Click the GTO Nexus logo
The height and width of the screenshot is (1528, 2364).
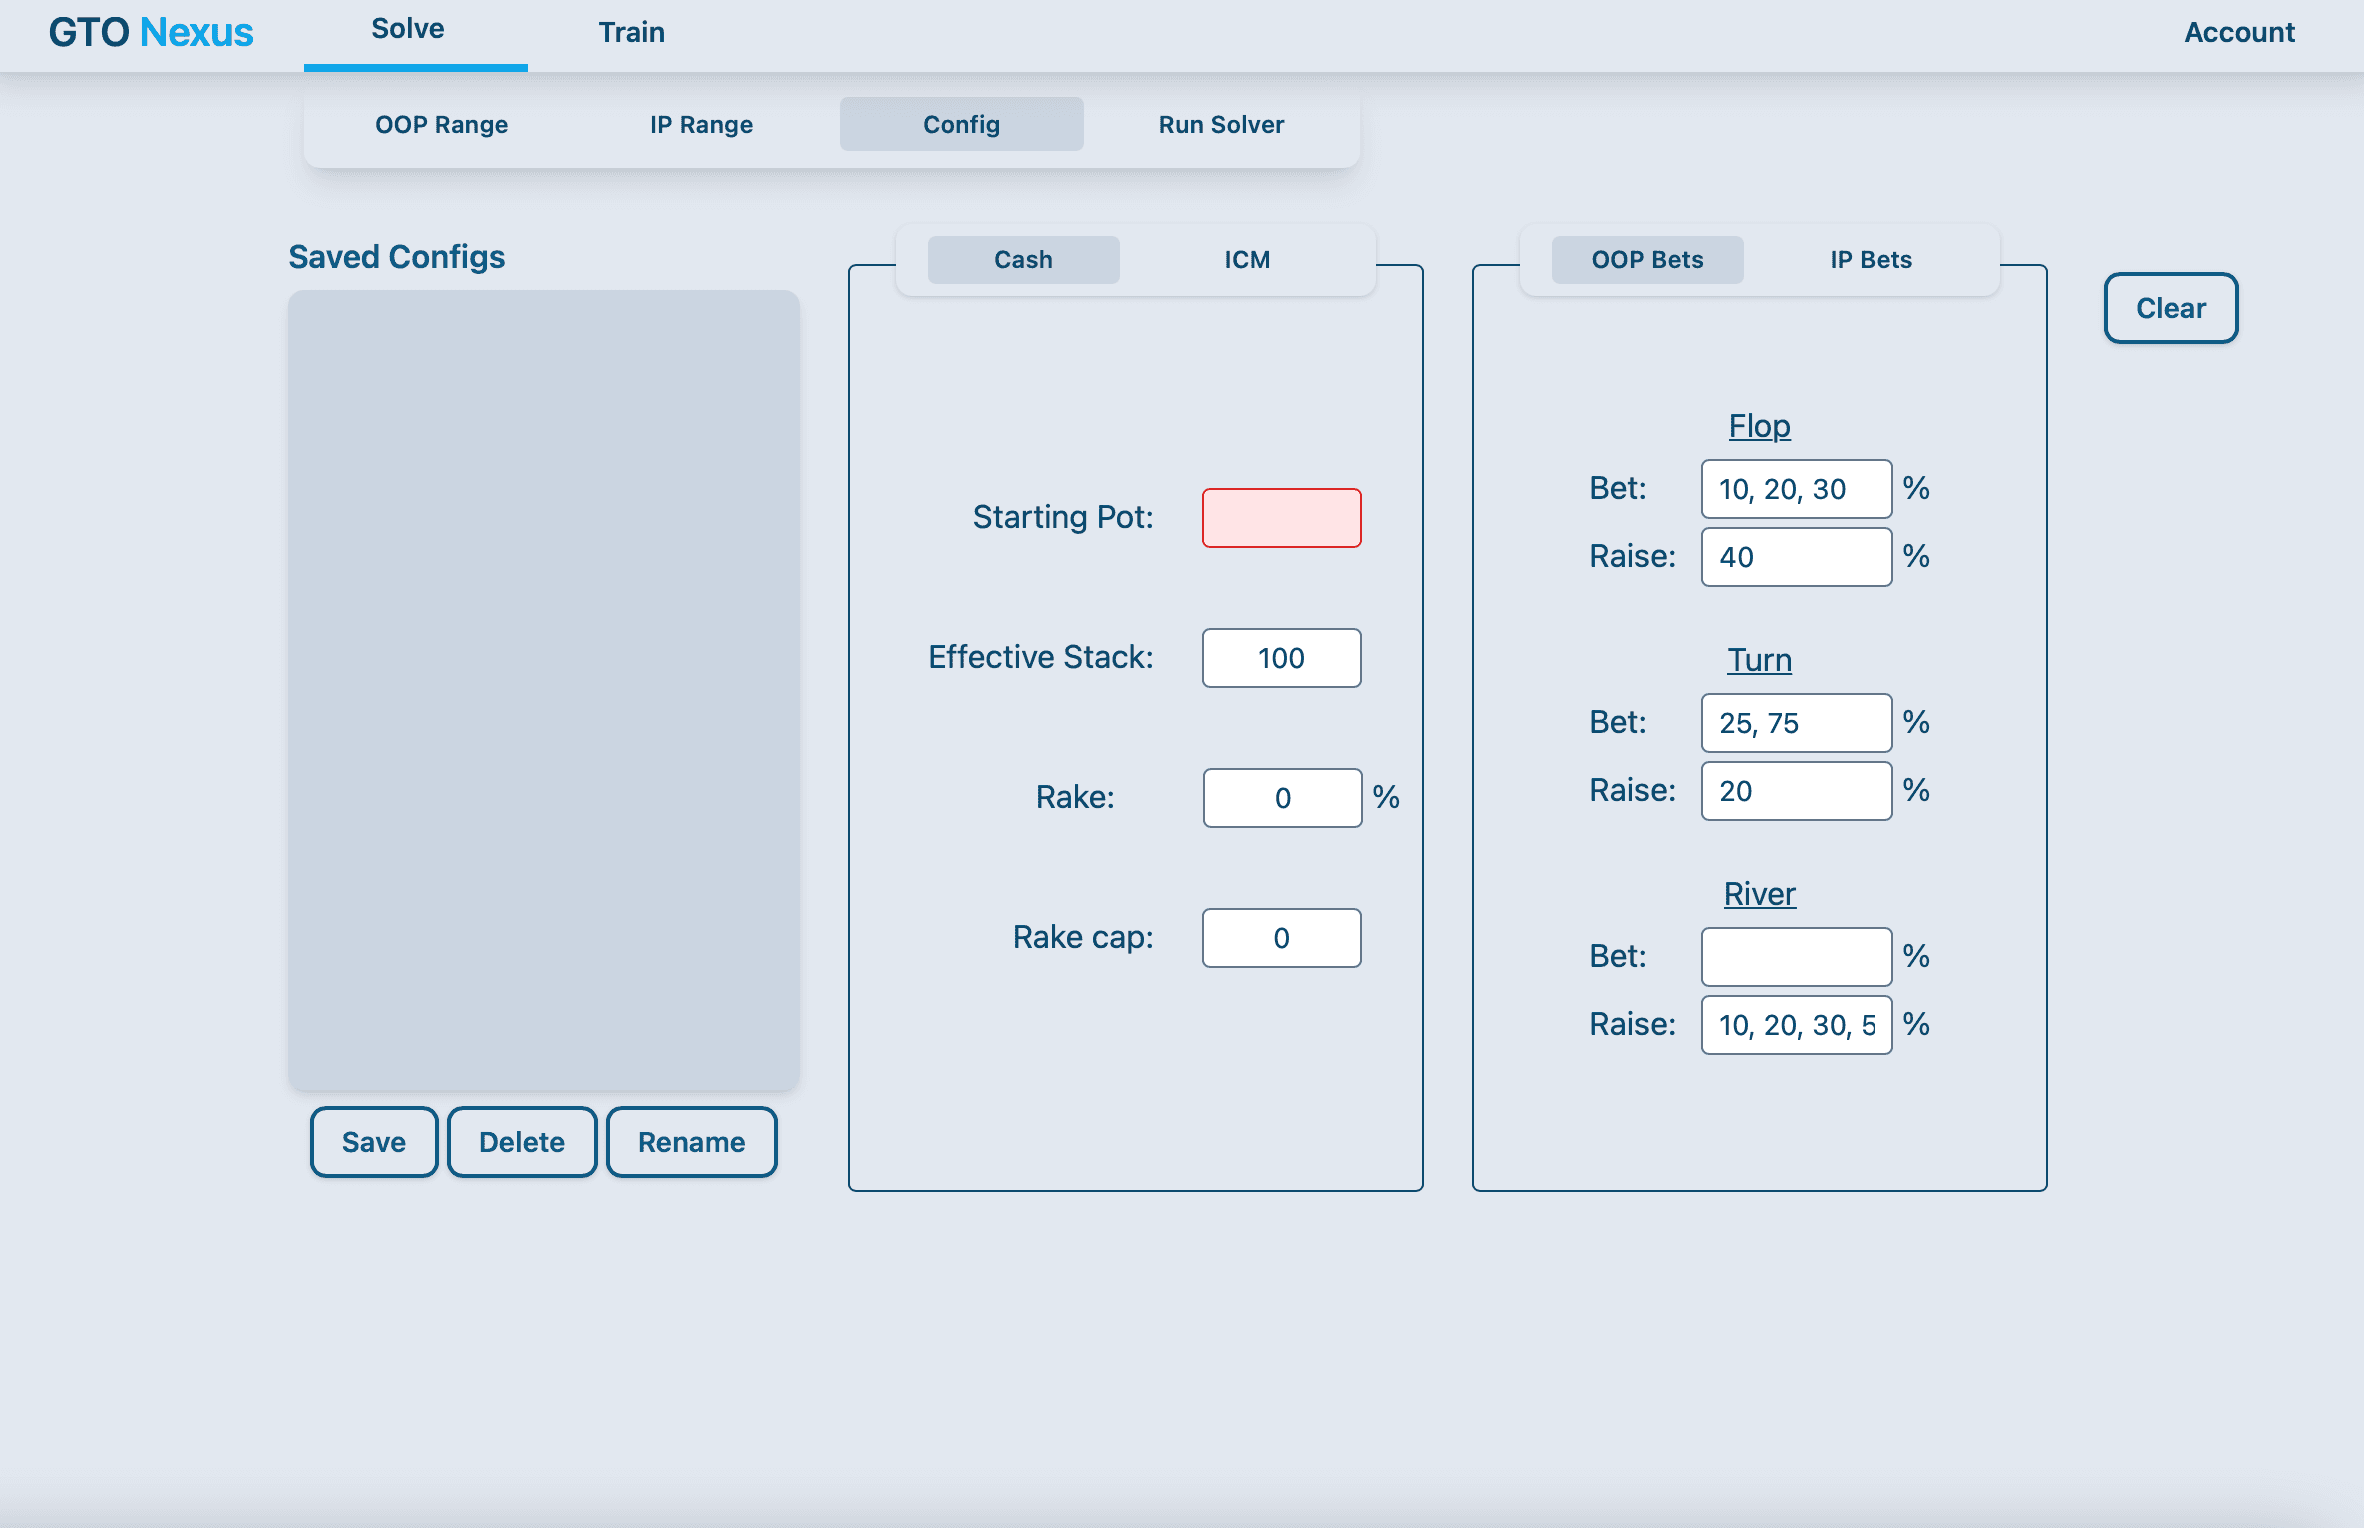point(151,32)
